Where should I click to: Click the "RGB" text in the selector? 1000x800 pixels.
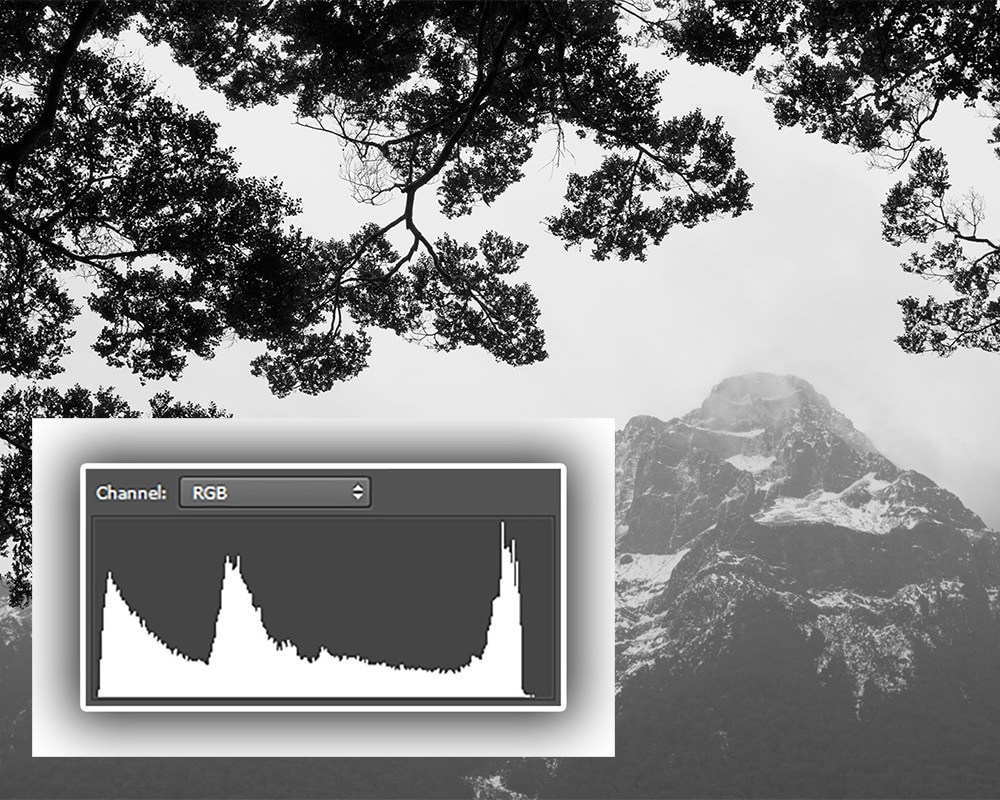209,493
